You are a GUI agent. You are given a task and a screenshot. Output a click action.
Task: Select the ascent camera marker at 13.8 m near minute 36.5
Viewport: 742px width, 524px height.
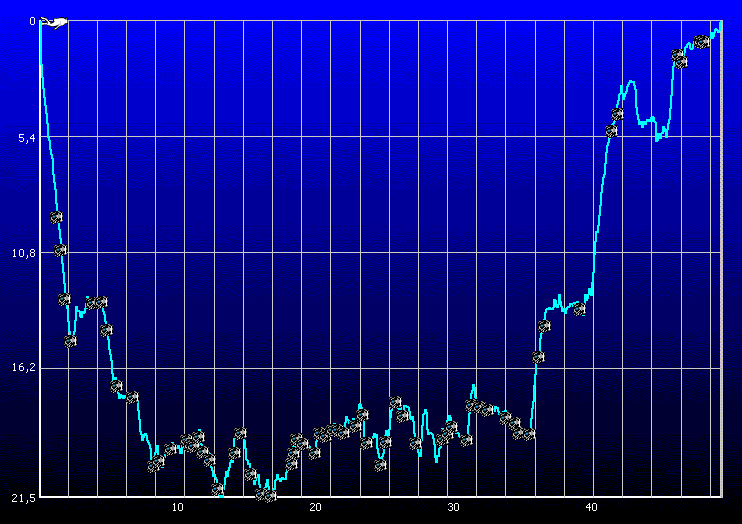click(x=545, y=326)
